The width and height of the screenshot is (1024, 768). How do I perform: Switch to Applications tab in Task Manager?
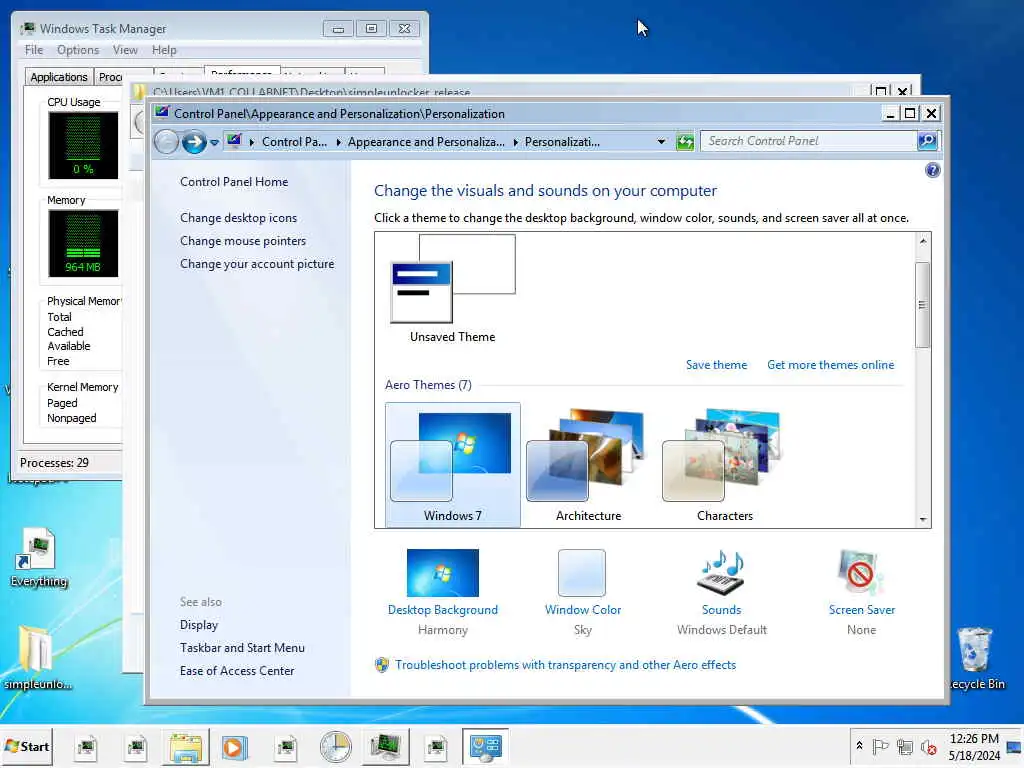(x=59, y=77)
